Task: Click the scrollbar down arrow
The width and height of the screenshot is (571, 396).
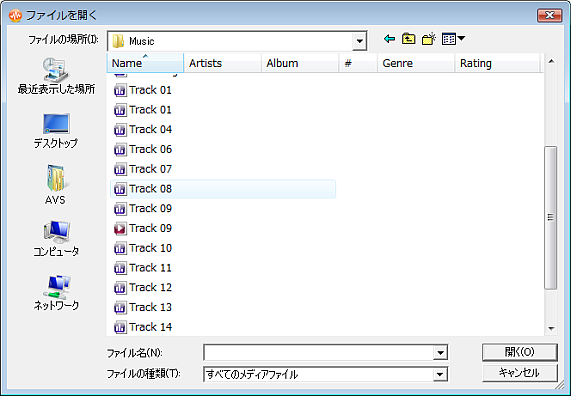Action: 551,329
